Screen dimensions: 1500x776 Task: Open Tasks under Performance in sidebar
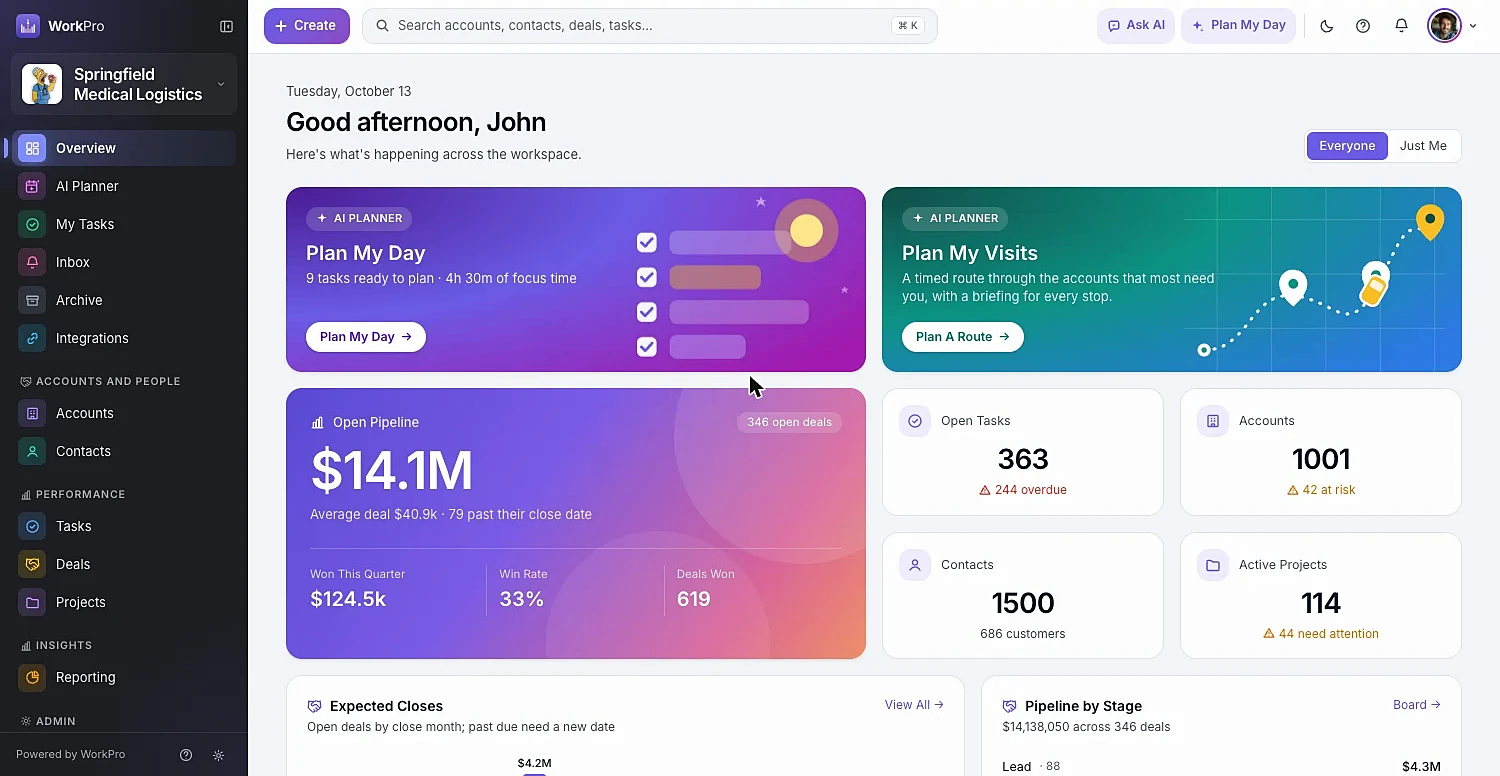(x=124, y=526)
